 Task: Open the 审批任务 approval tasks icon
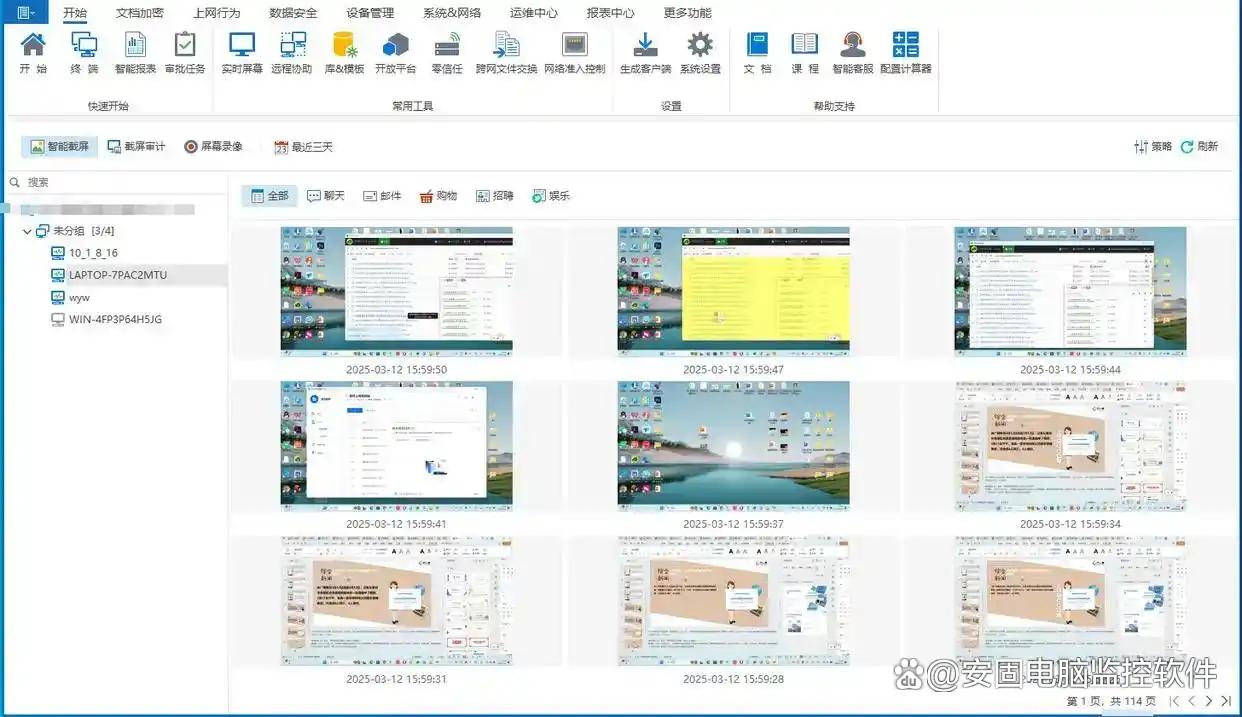(185, 53)
